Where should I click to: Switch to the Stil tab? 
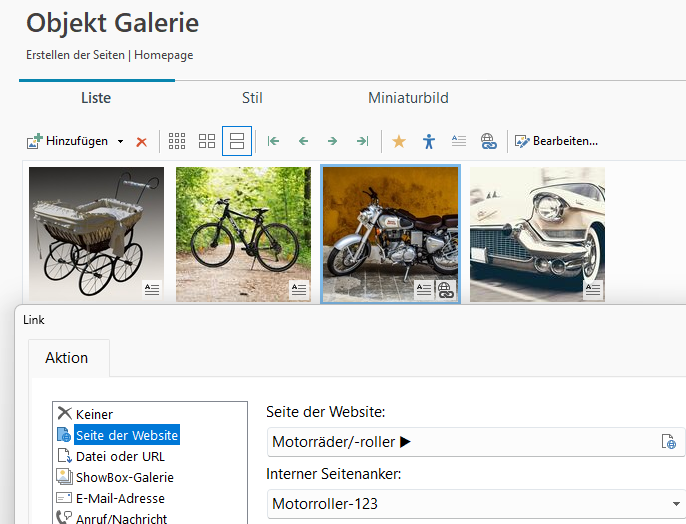coord(252,98)
